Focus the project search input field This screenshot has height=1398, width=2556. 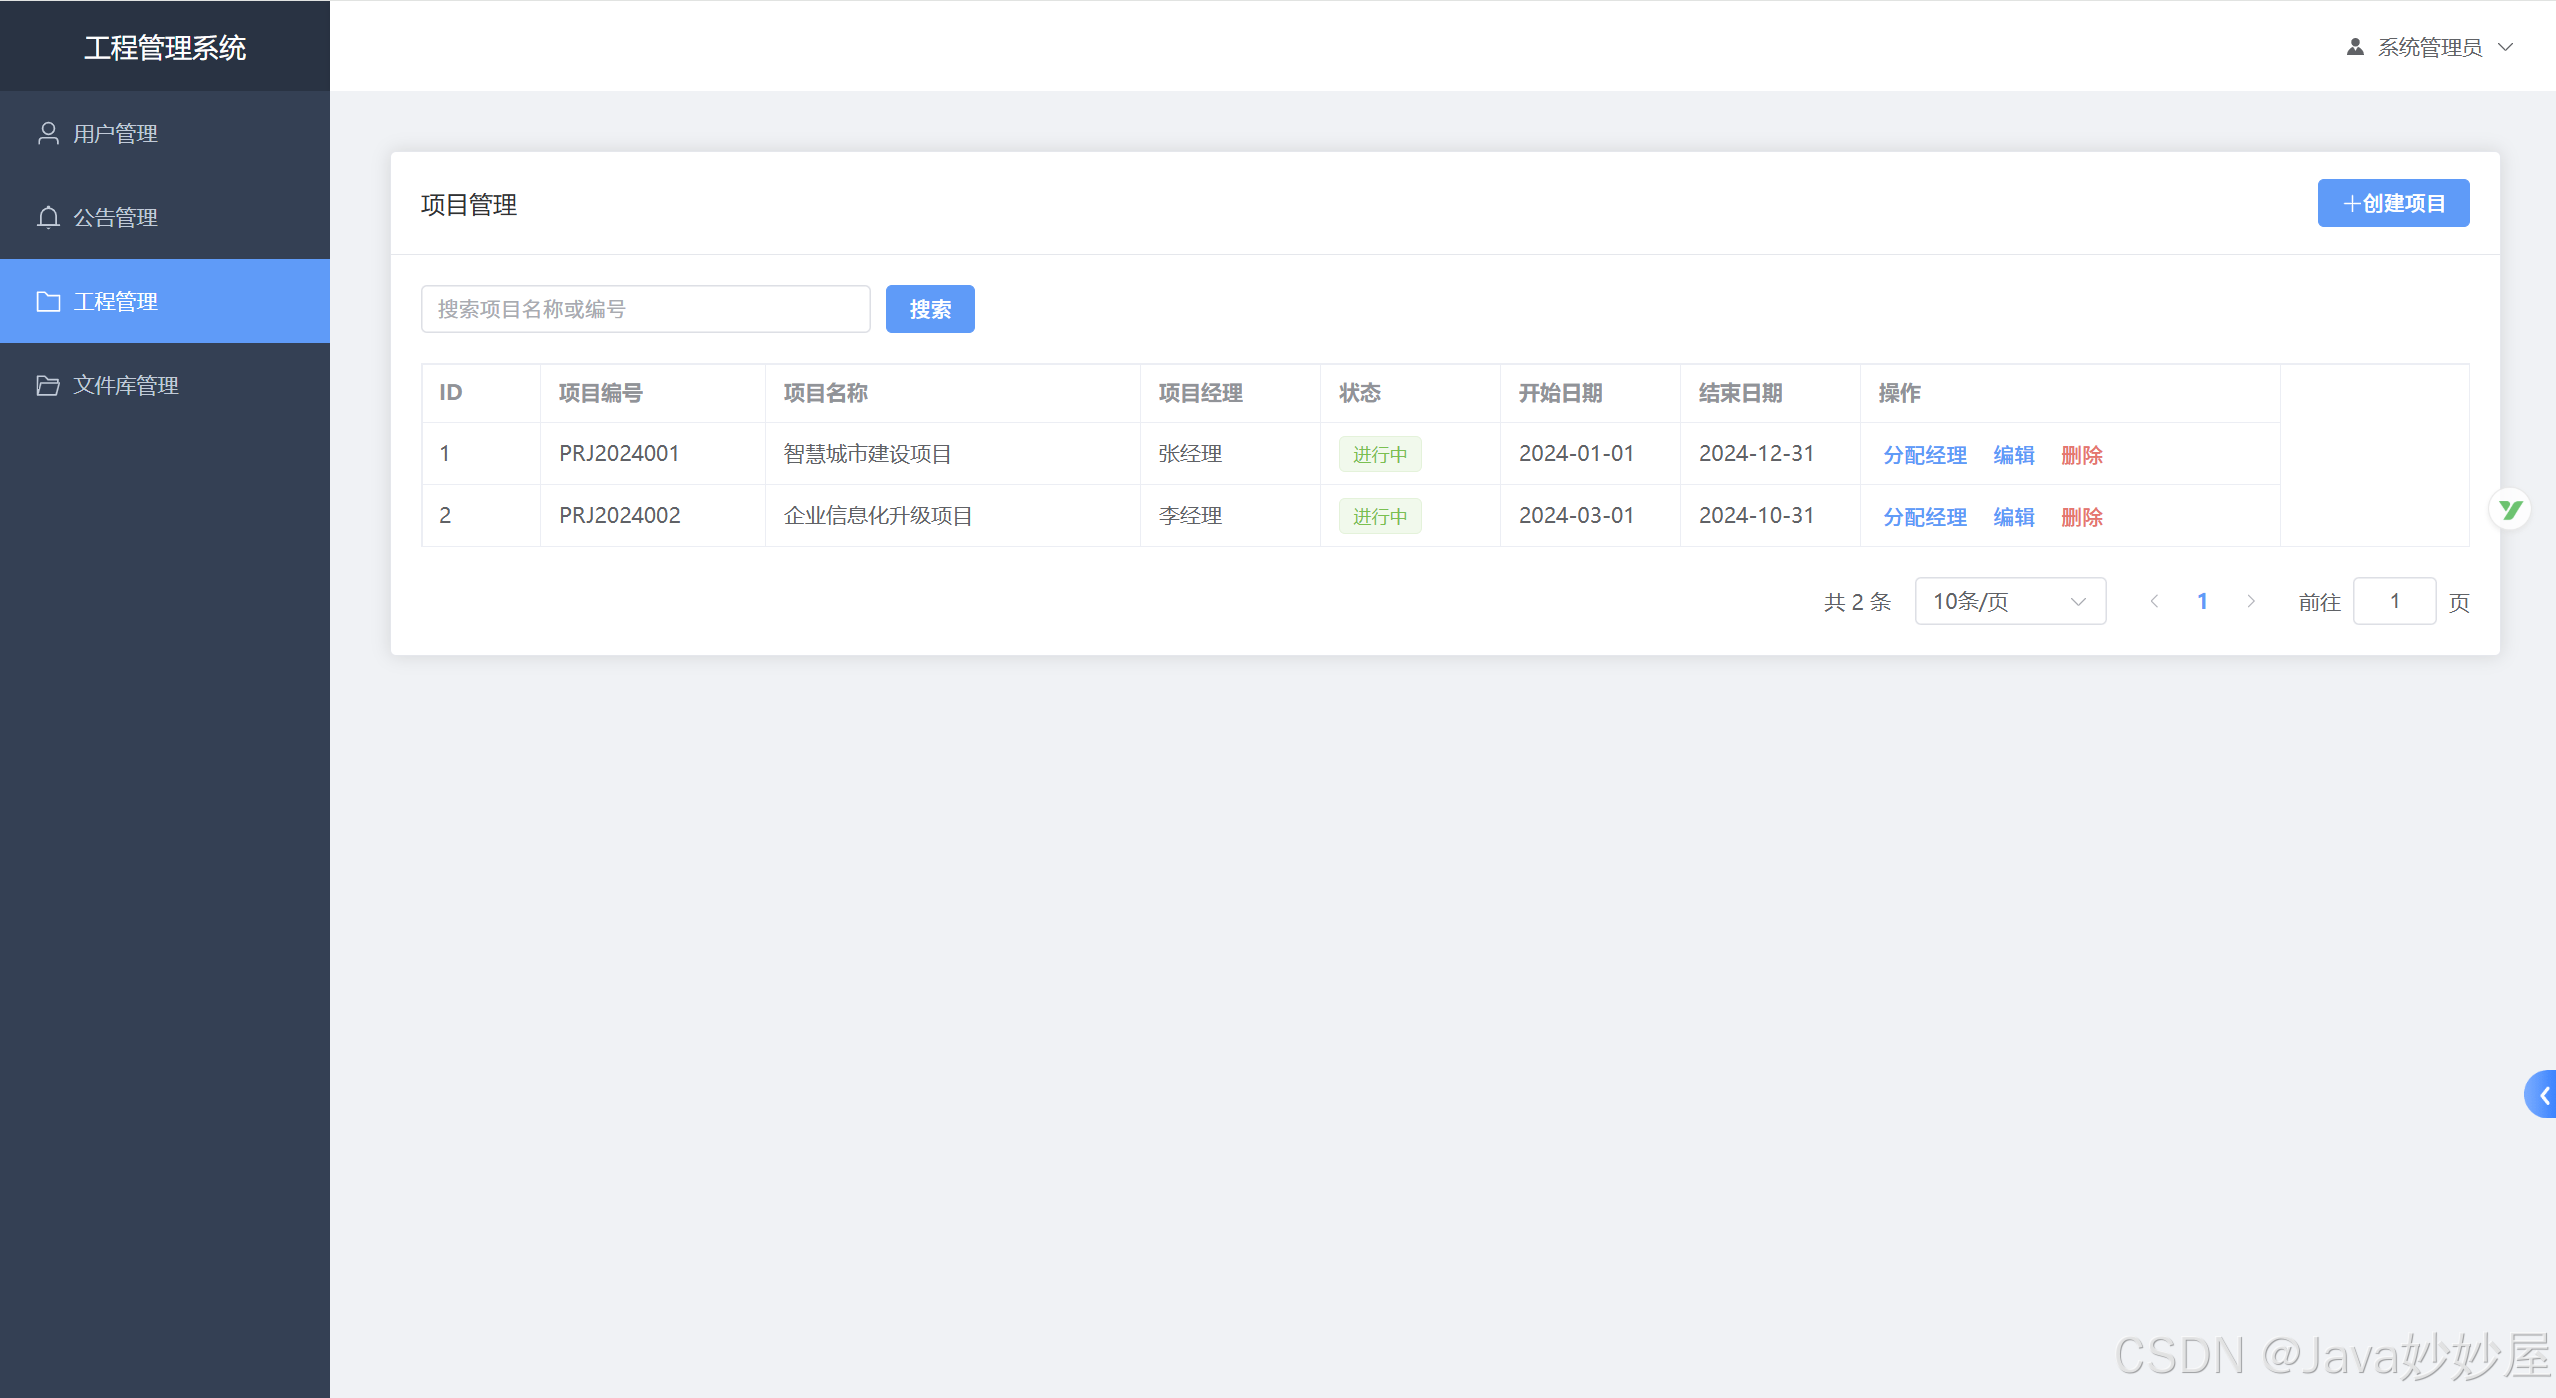point(646,309)
